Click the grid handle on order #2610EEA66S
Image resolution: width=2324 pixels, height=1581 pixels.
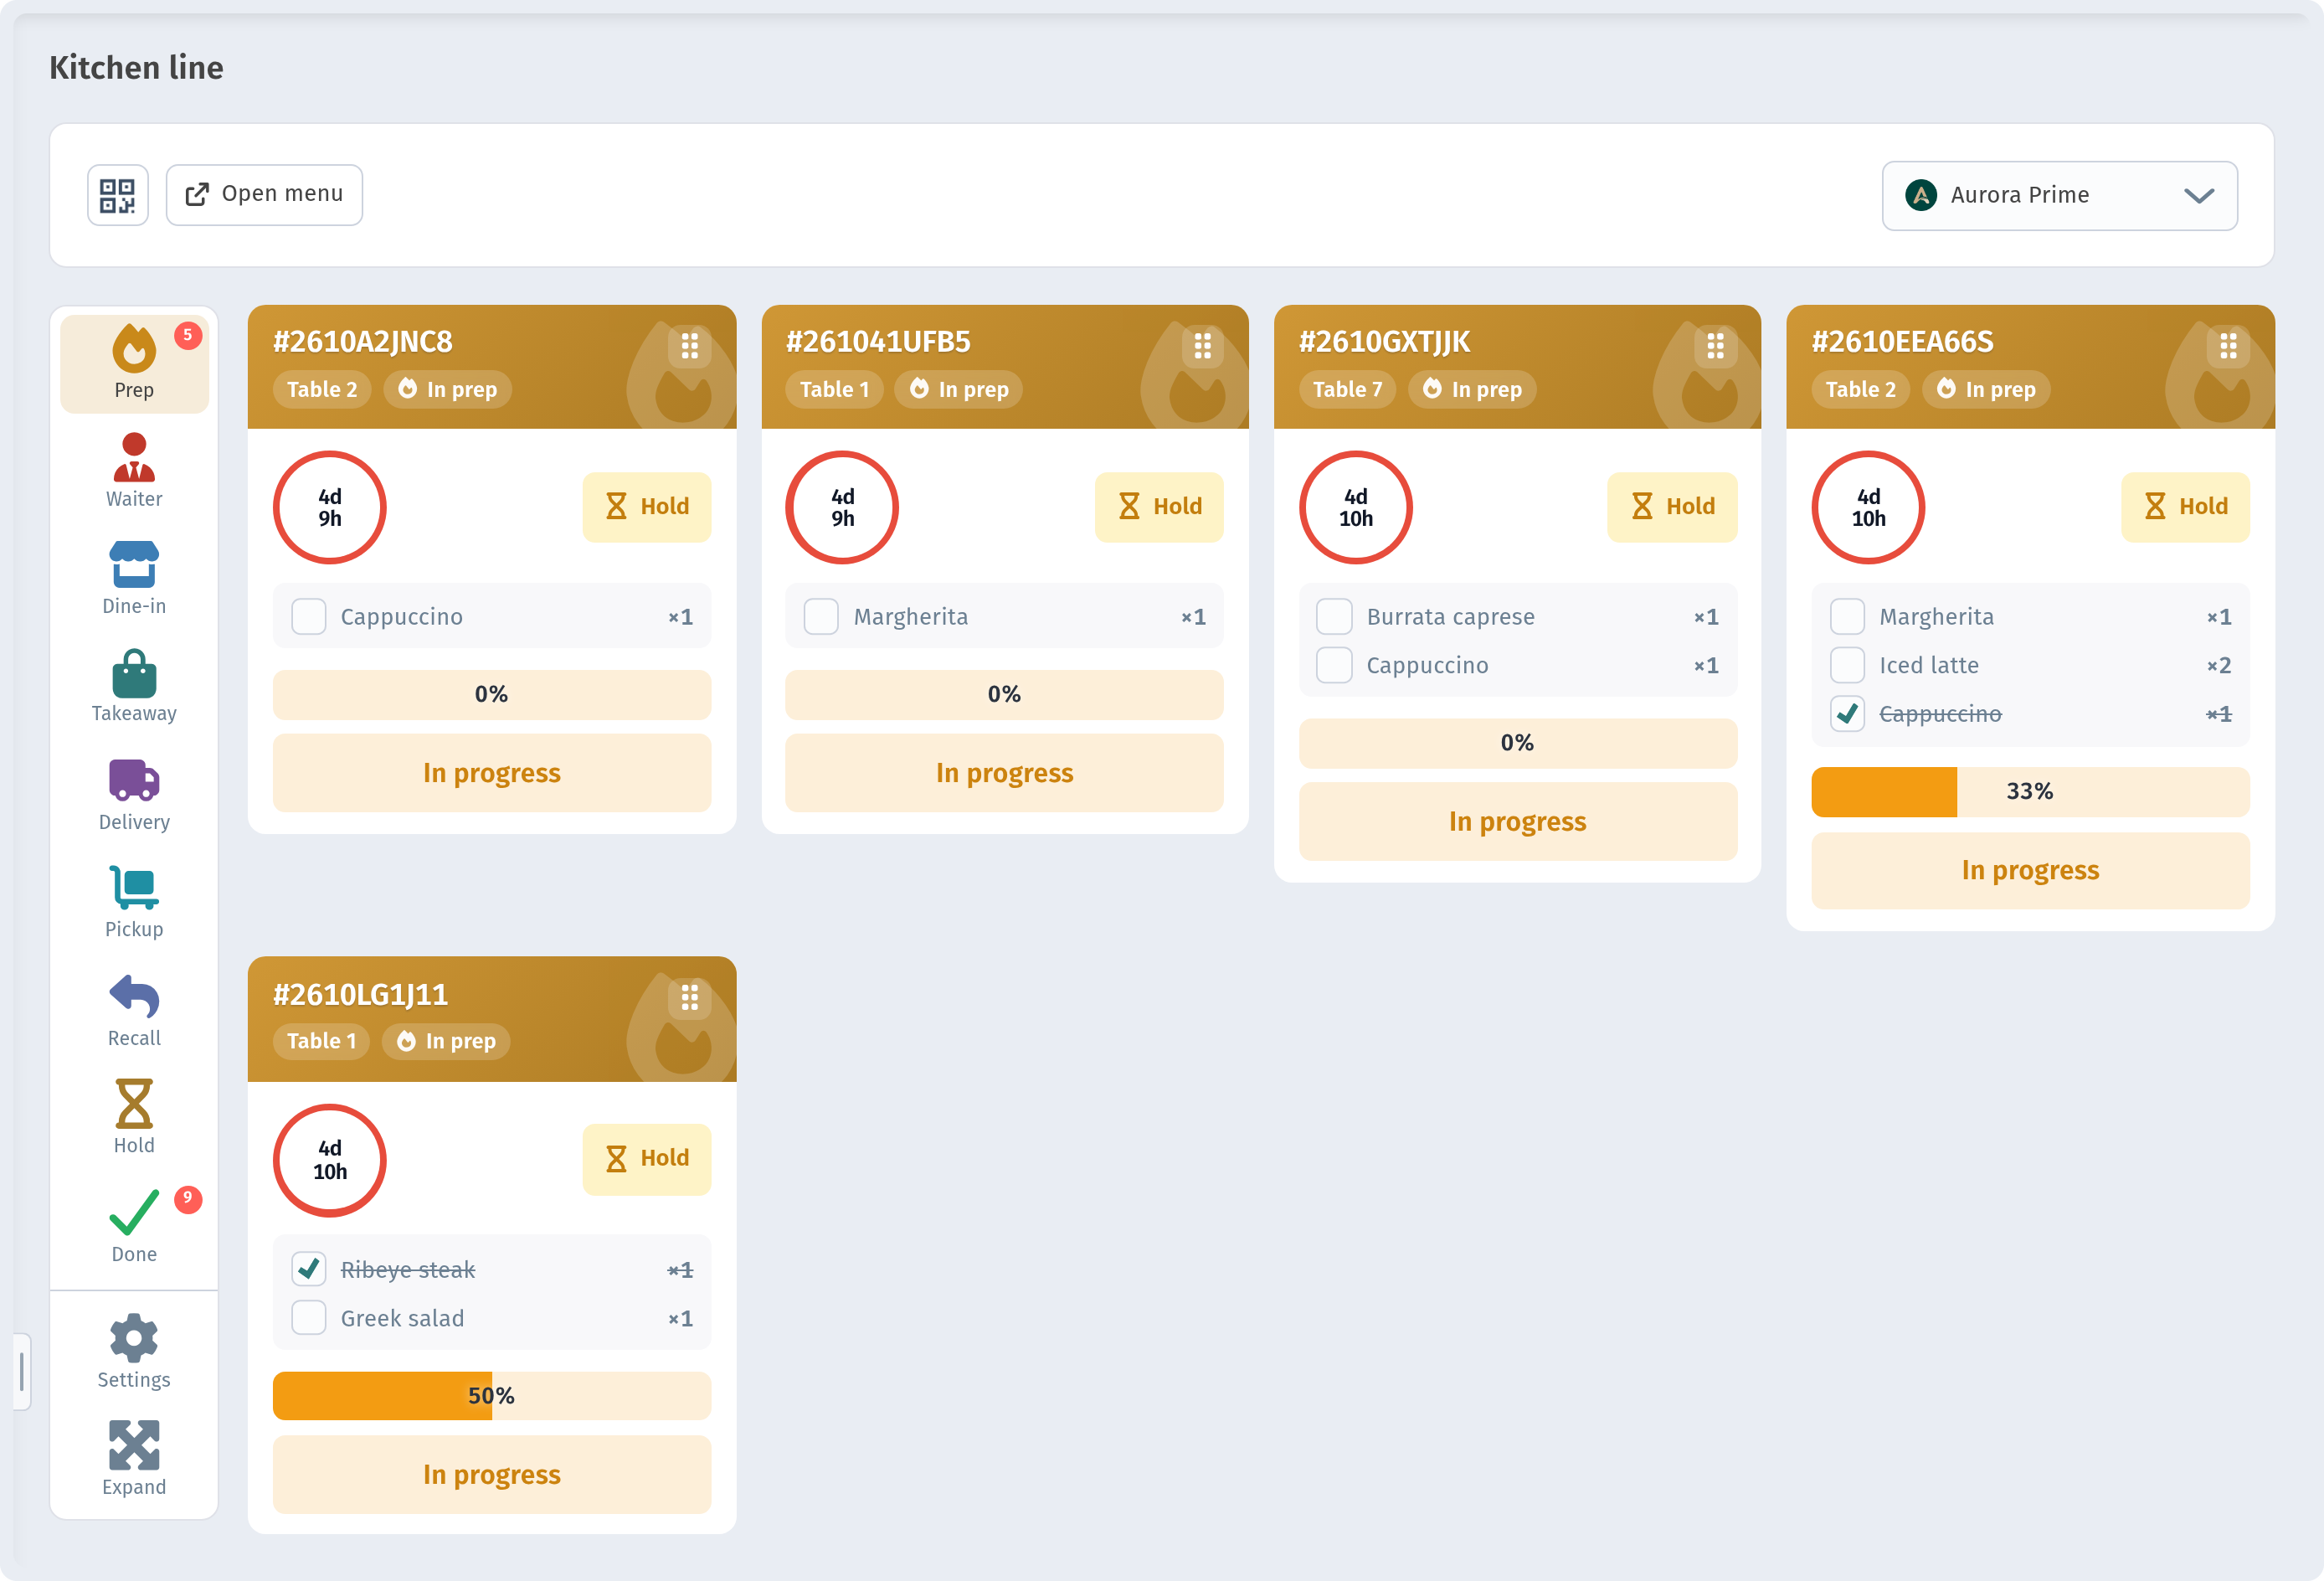point(2228,346)
